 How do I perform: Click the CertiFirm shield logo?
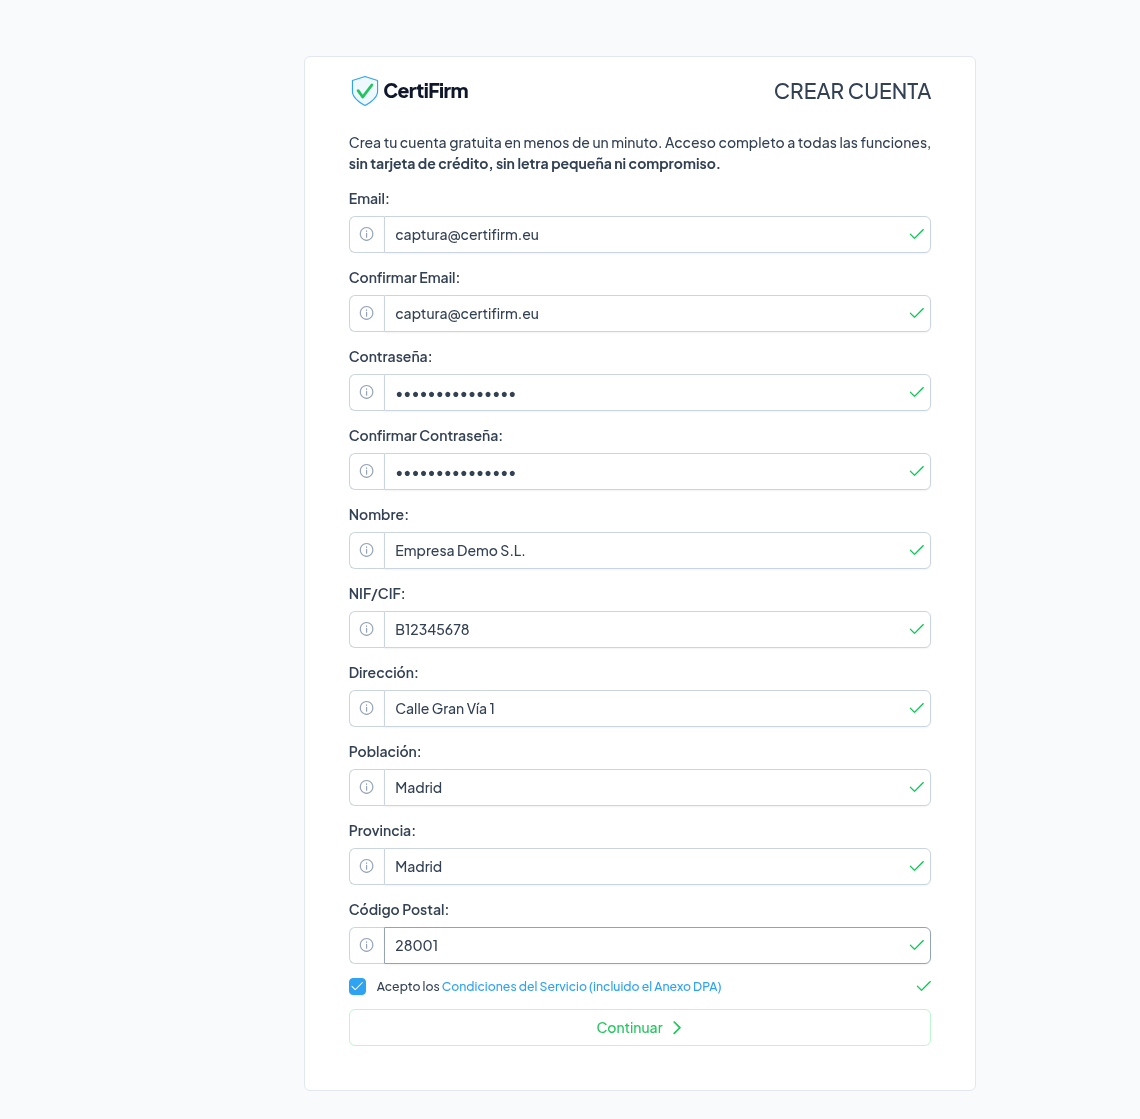(365, 91)
